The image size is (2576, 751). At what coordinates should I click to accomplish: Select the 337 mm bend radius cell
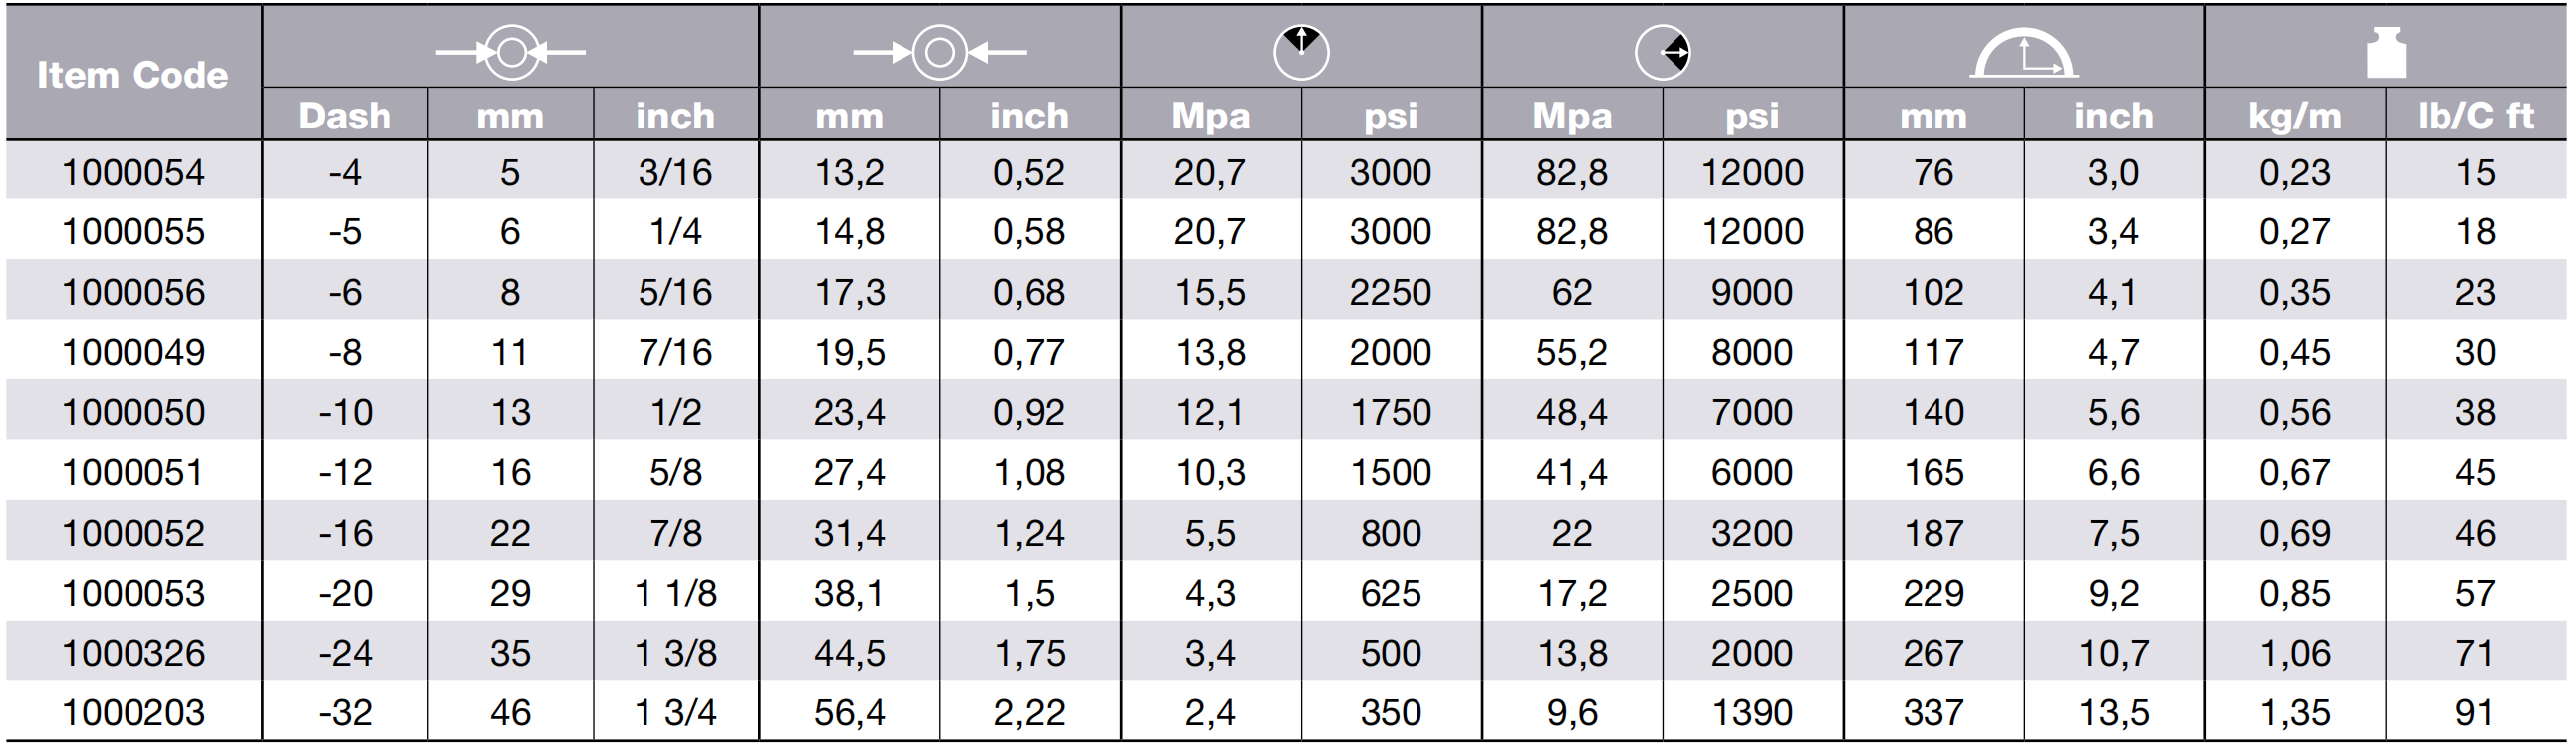[x=1934, y=712]
